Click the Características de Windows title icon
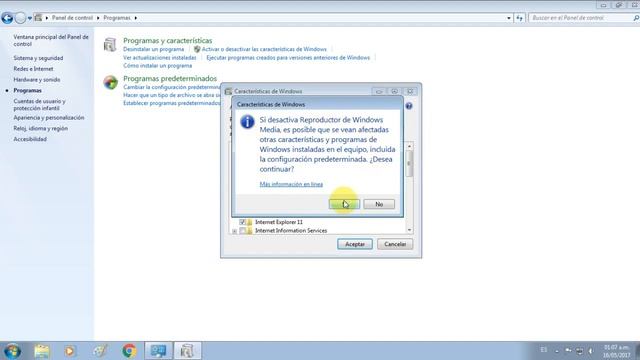 coord(229,91)
